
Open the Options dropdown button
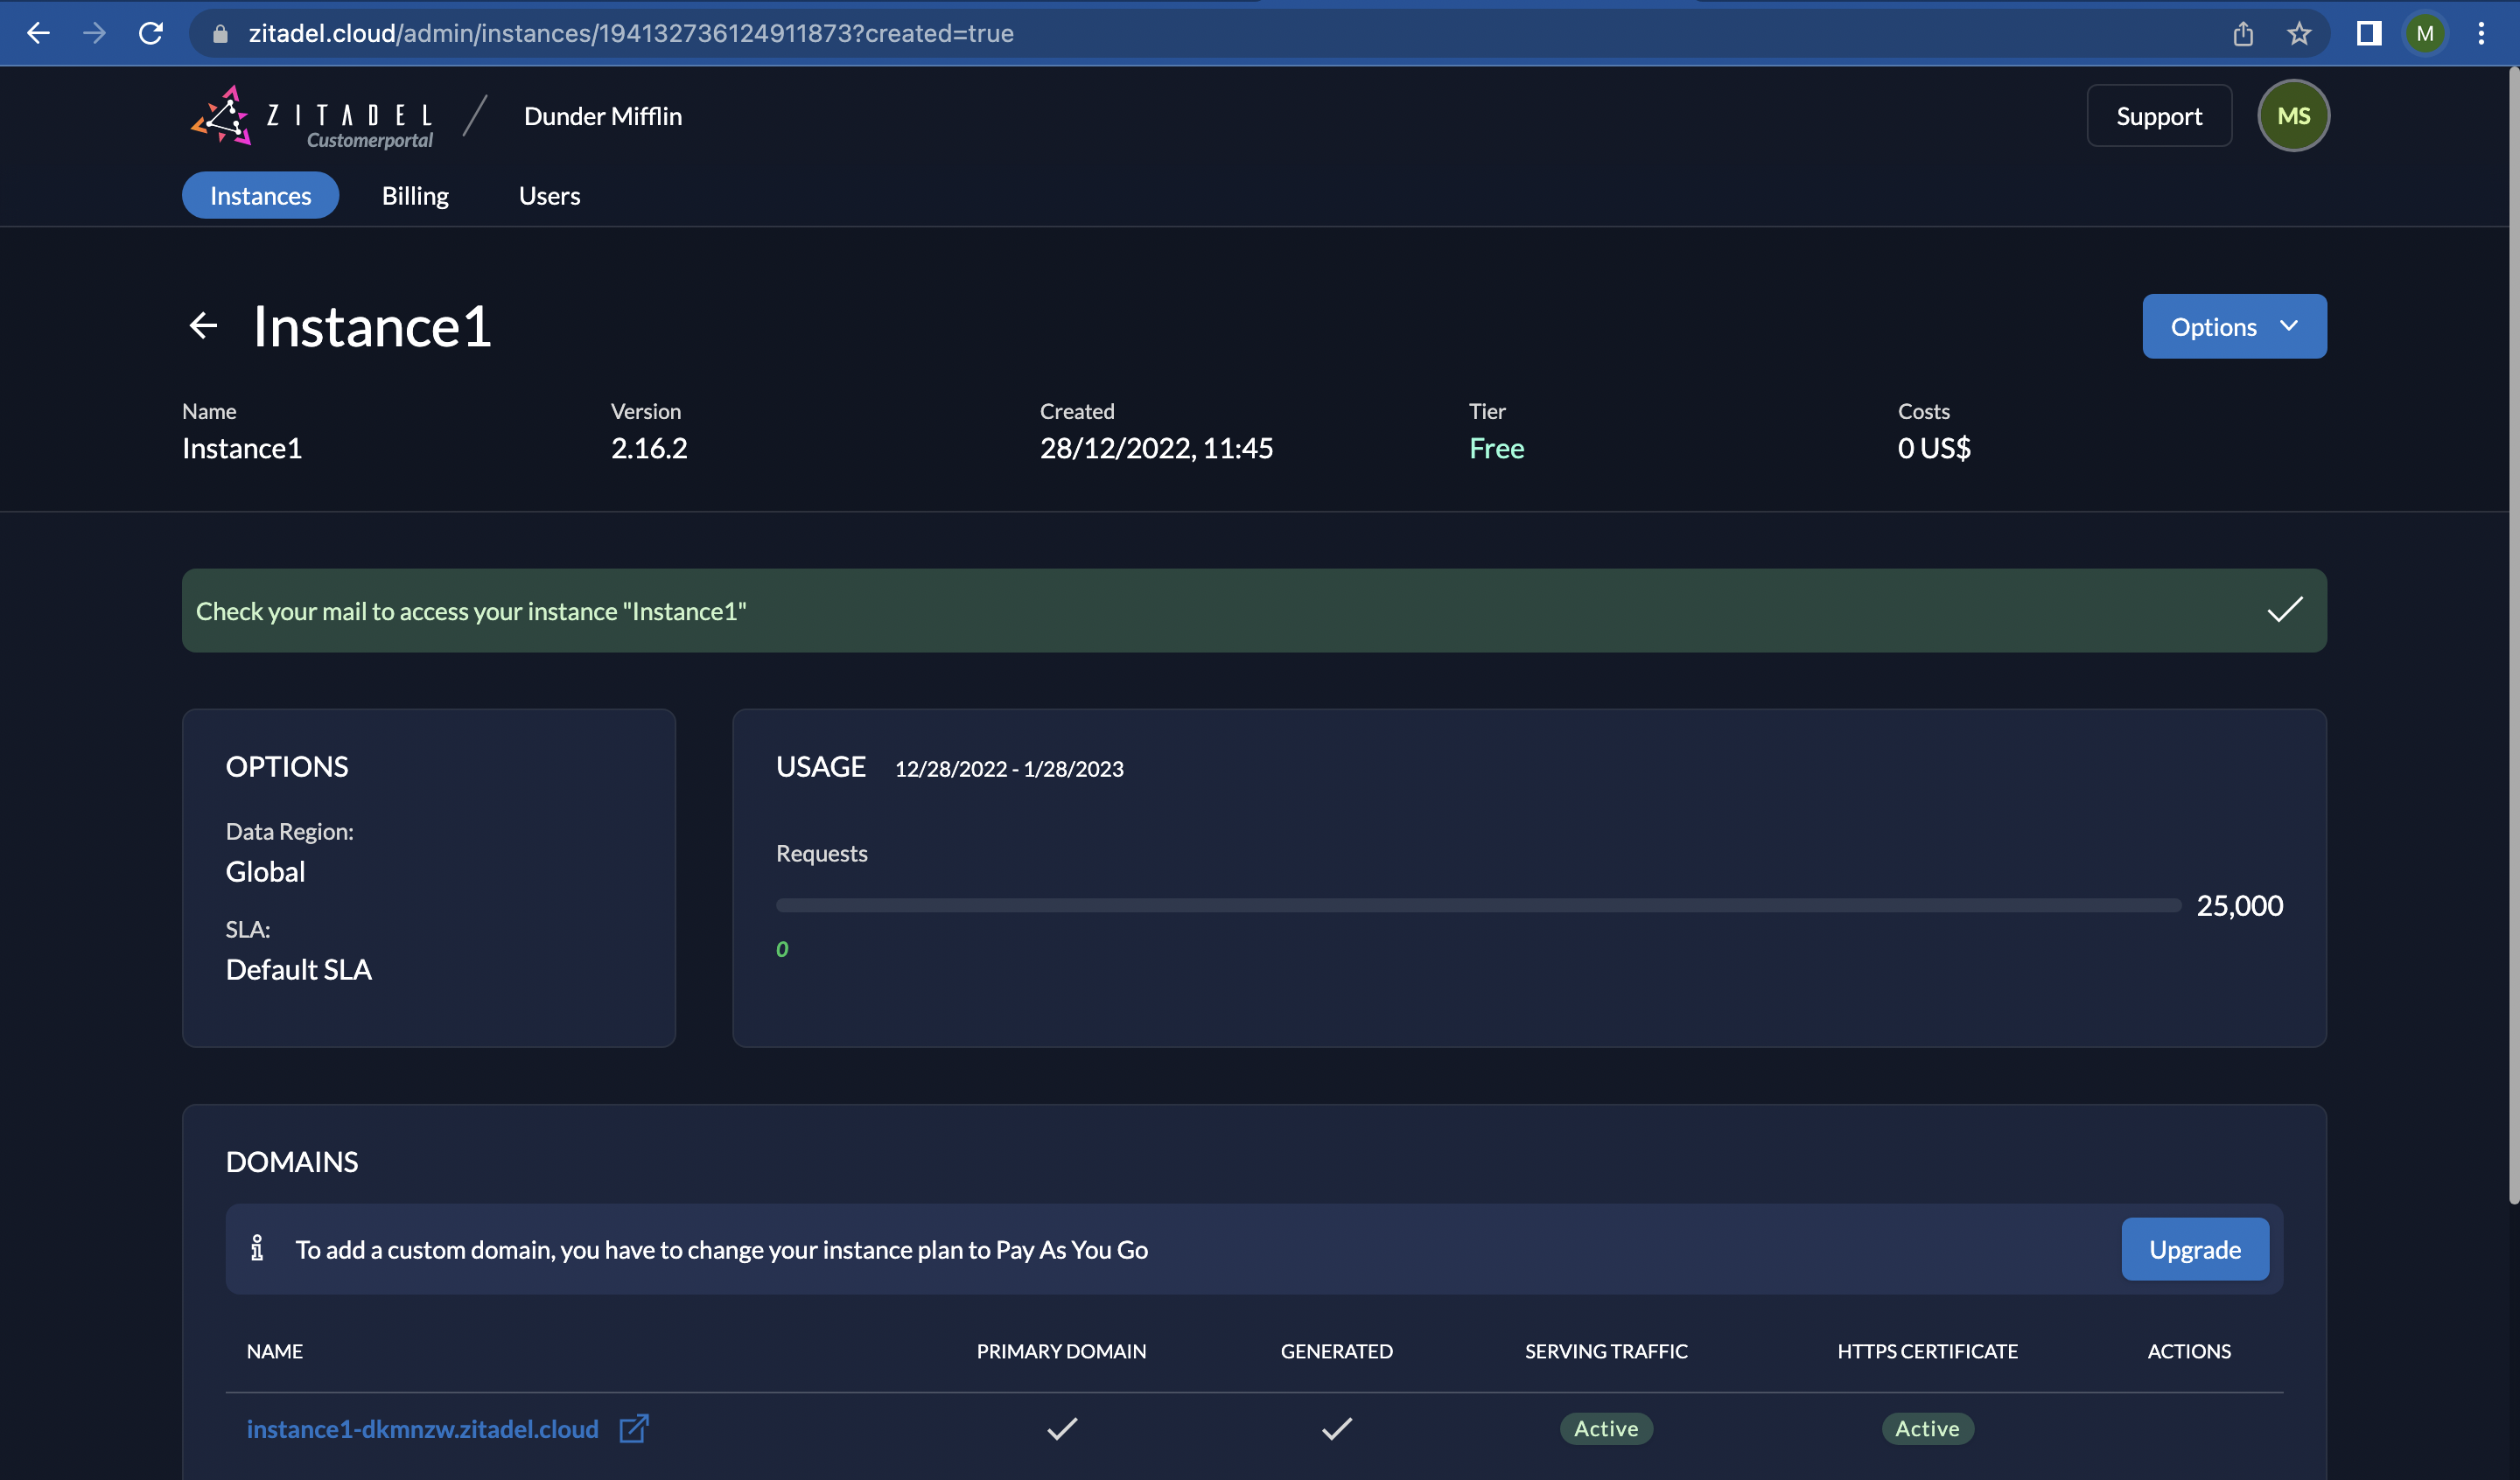point(2233,326)
